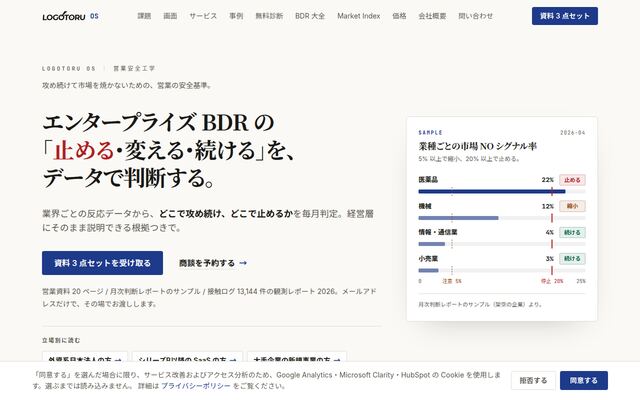640x400 pixels.
Task: Click the 停止 20% axis label
Action: click(552, 281)
